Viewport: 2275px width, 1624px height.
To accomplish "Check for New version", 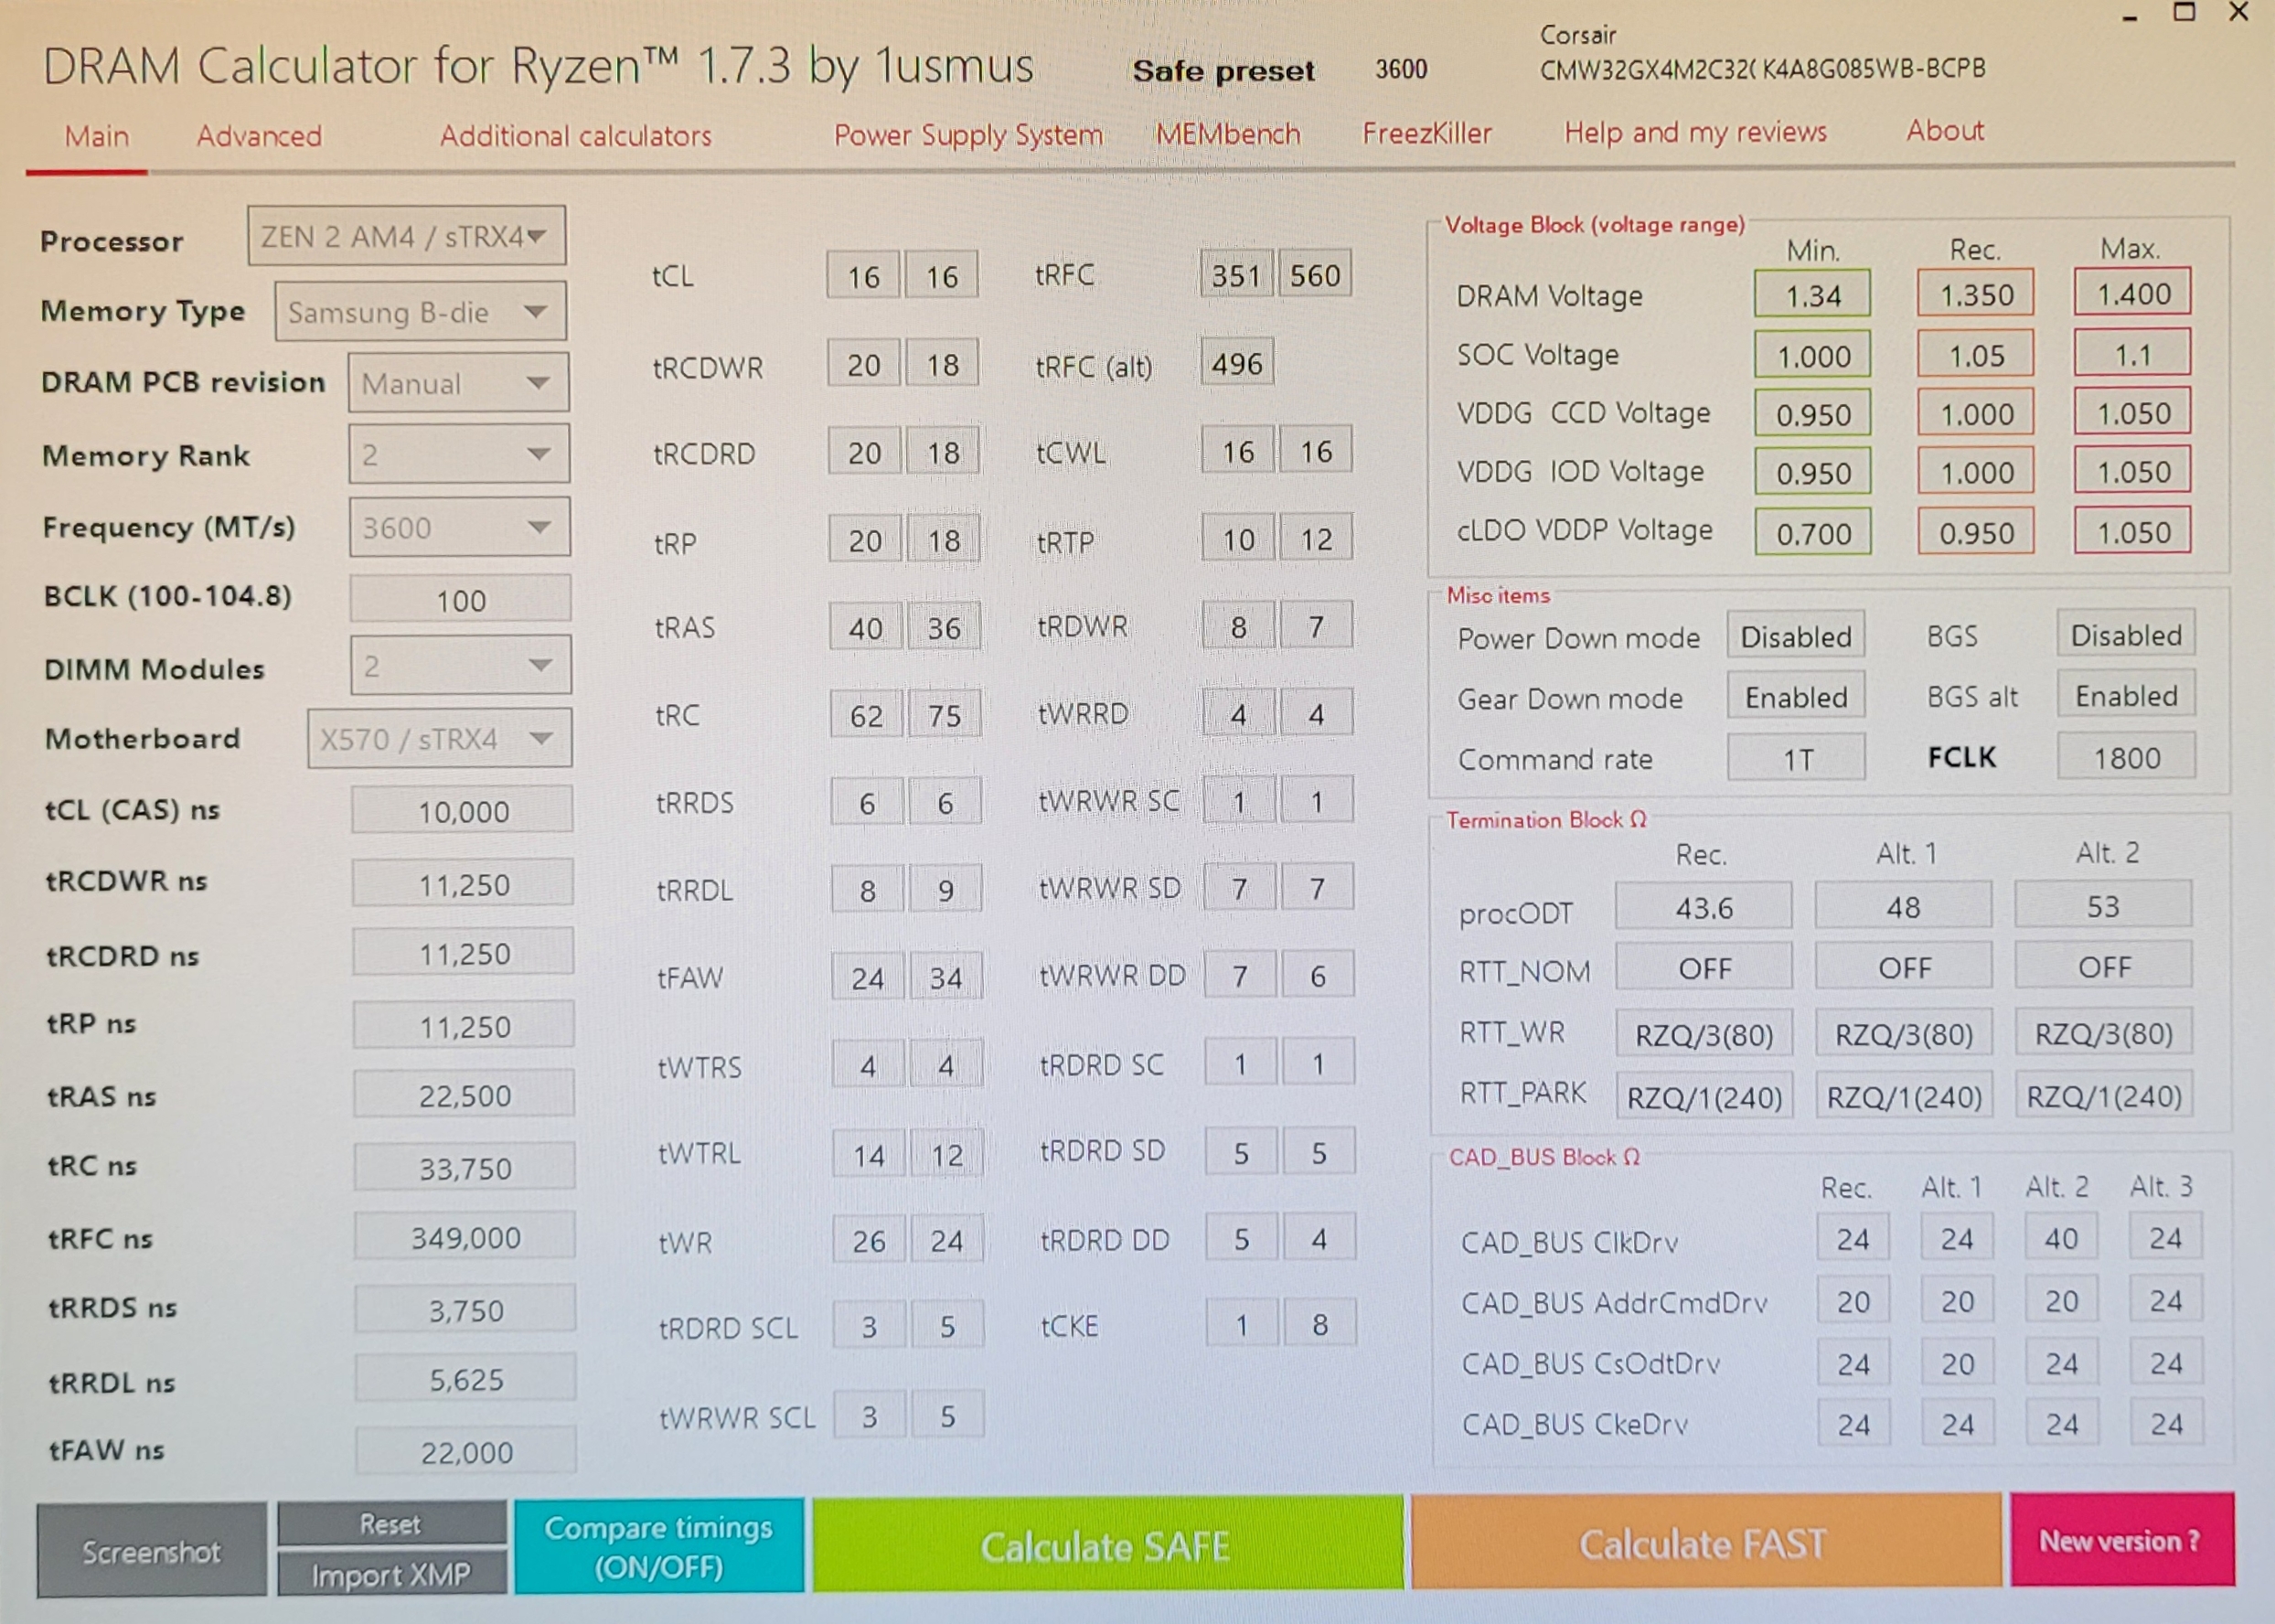I will tap(2120, 1541).
